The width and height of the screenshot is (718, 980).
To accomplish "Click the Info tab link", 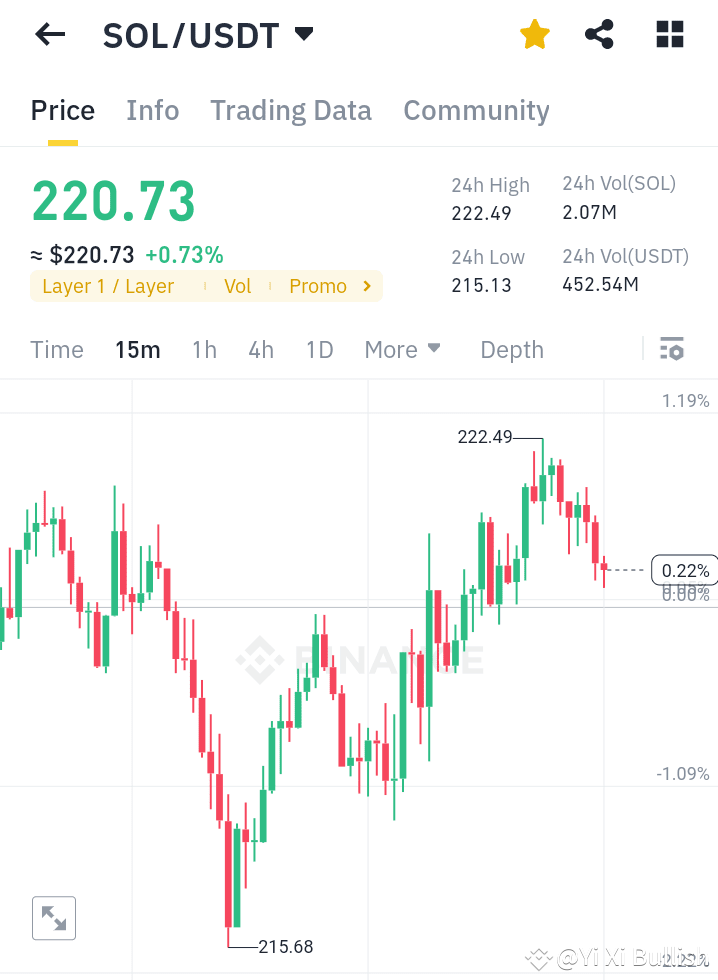I will pyautogui.click(x=152, y=110).
